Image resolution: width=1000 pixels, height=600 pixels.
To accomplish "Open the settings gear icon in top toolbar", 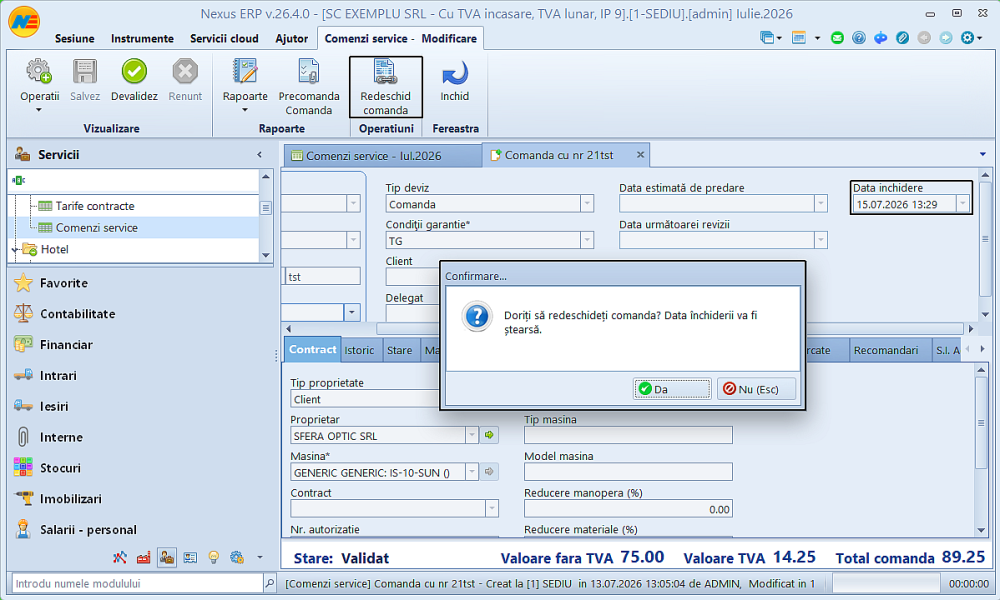I will [x=967, y=38].
